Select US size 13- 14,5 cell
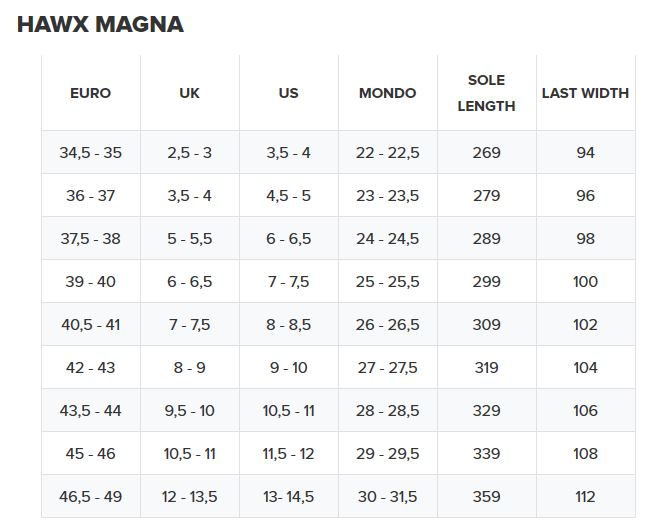Image resolution: width=666 pixels, height=529 pixels. [288, 497]
